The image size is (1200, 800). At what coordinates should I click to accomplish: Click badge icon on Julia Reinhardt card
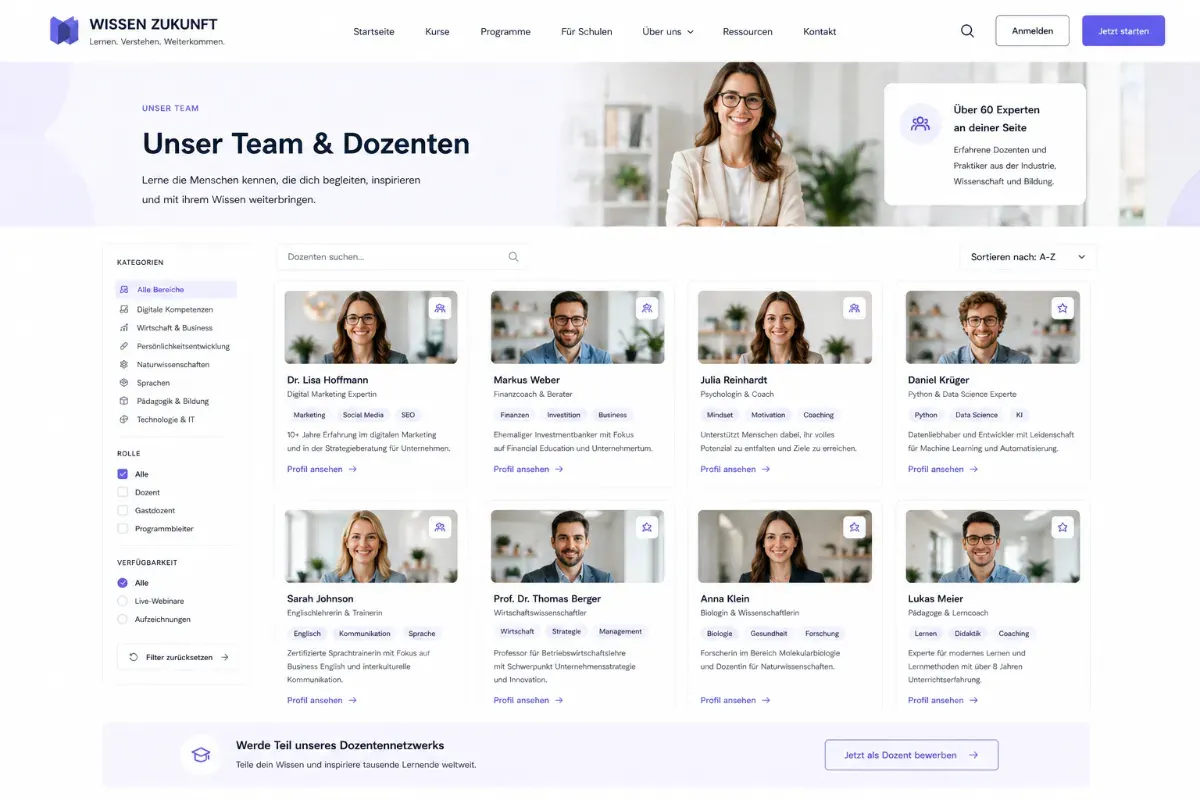click(854, 308)
